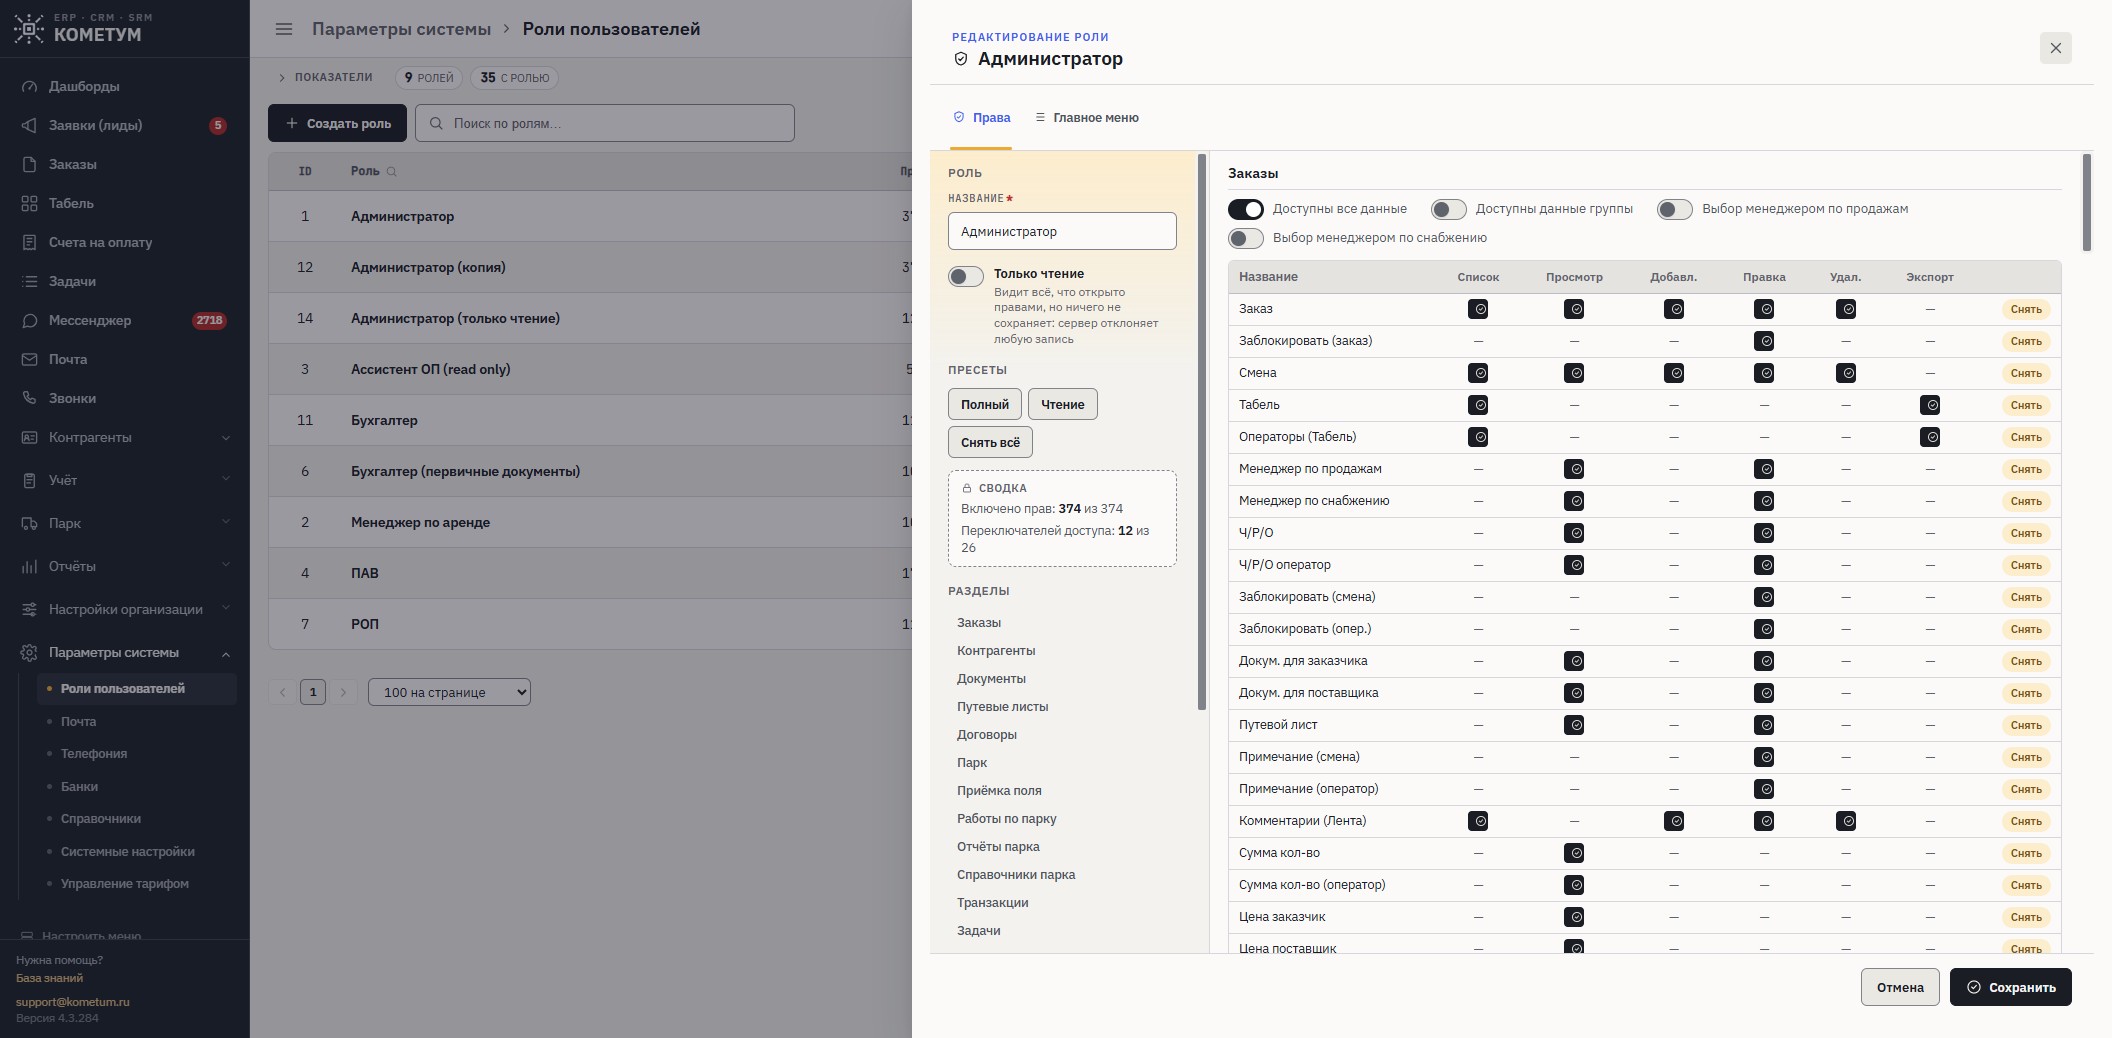Open the 100 на странице dropdown
This screenshot has width=2112, height=1038.
click(449, 692)
